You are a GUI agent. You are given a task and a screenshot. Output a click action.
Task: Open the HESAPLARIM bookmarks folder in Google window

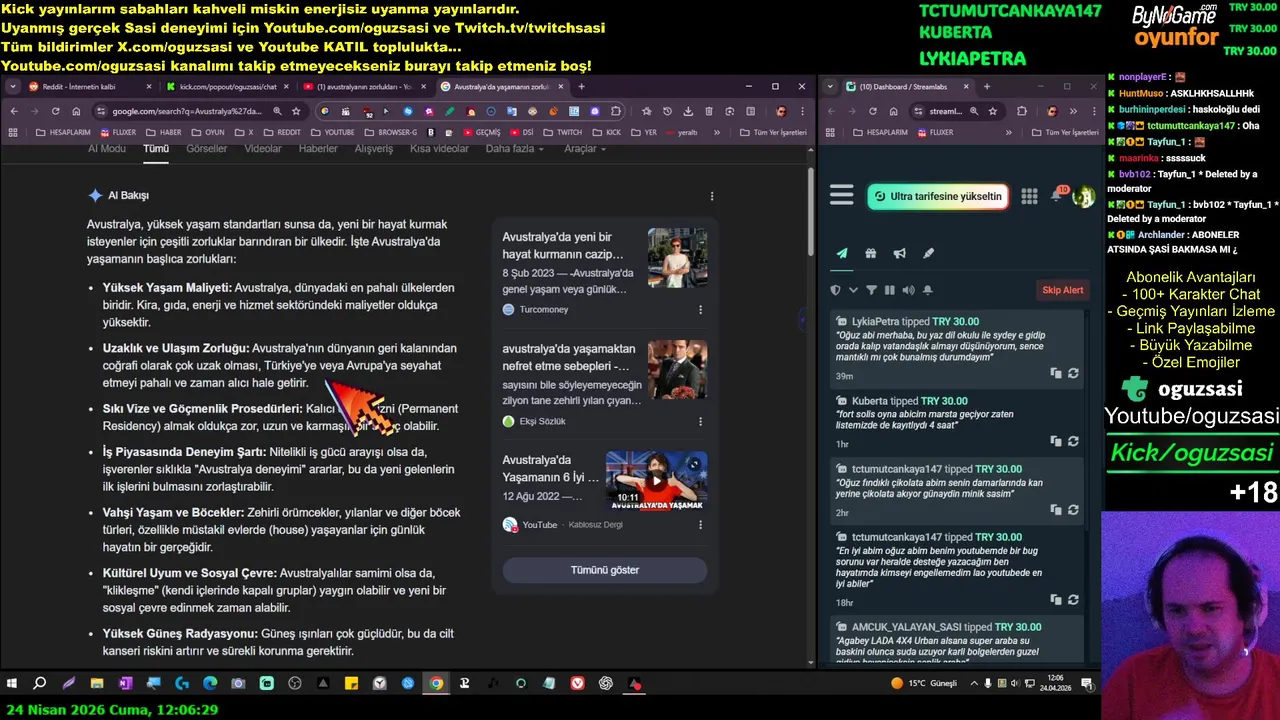coord(63,132)
